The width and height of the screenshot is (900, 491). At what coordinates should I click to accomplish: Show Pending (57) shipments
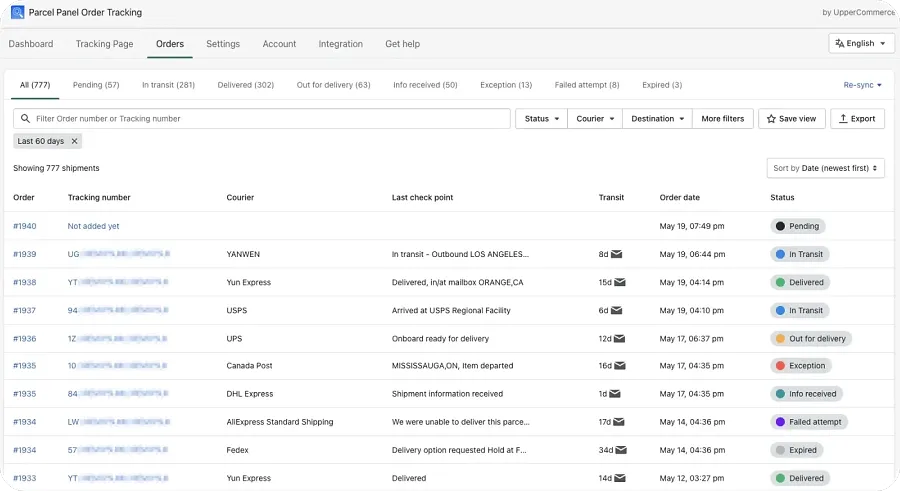click(96, 85)
